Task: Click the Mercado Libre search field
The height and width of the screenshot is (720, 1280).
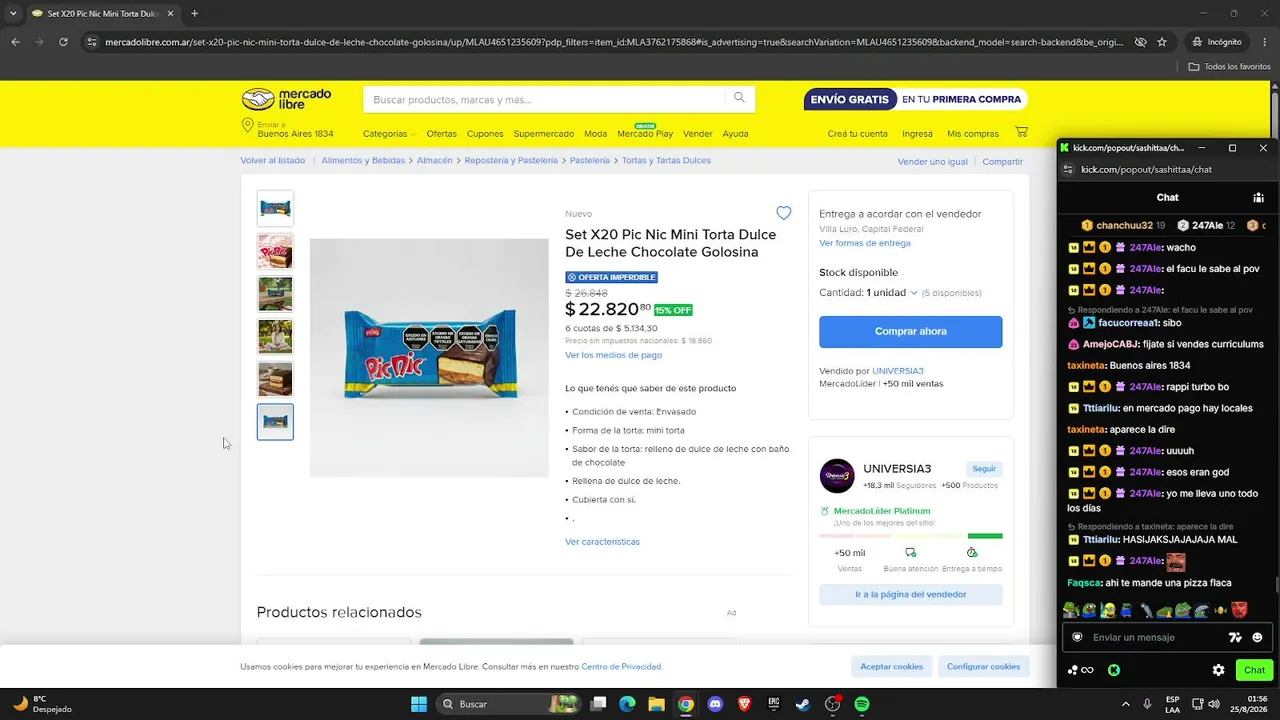Action: [x=545, y=99]
